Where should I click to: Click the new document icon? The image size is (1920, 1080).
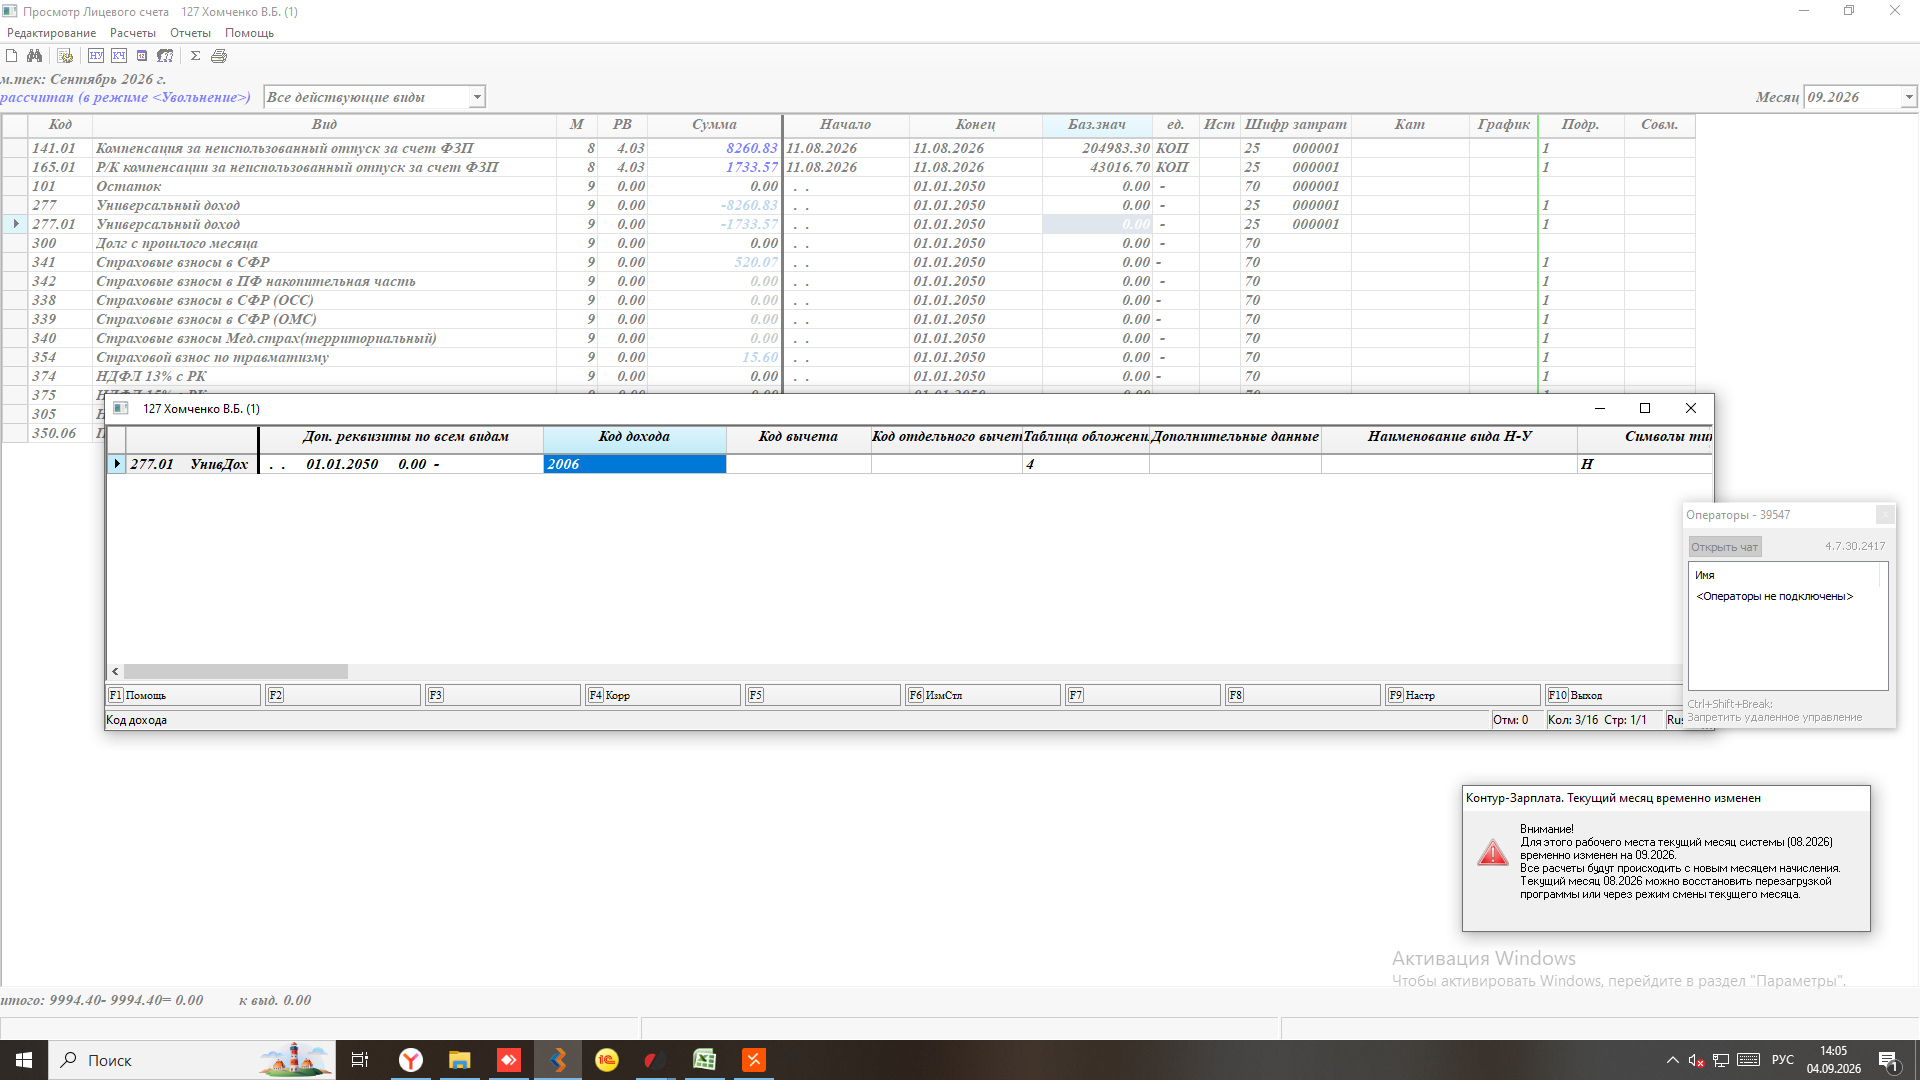(12, 56)
